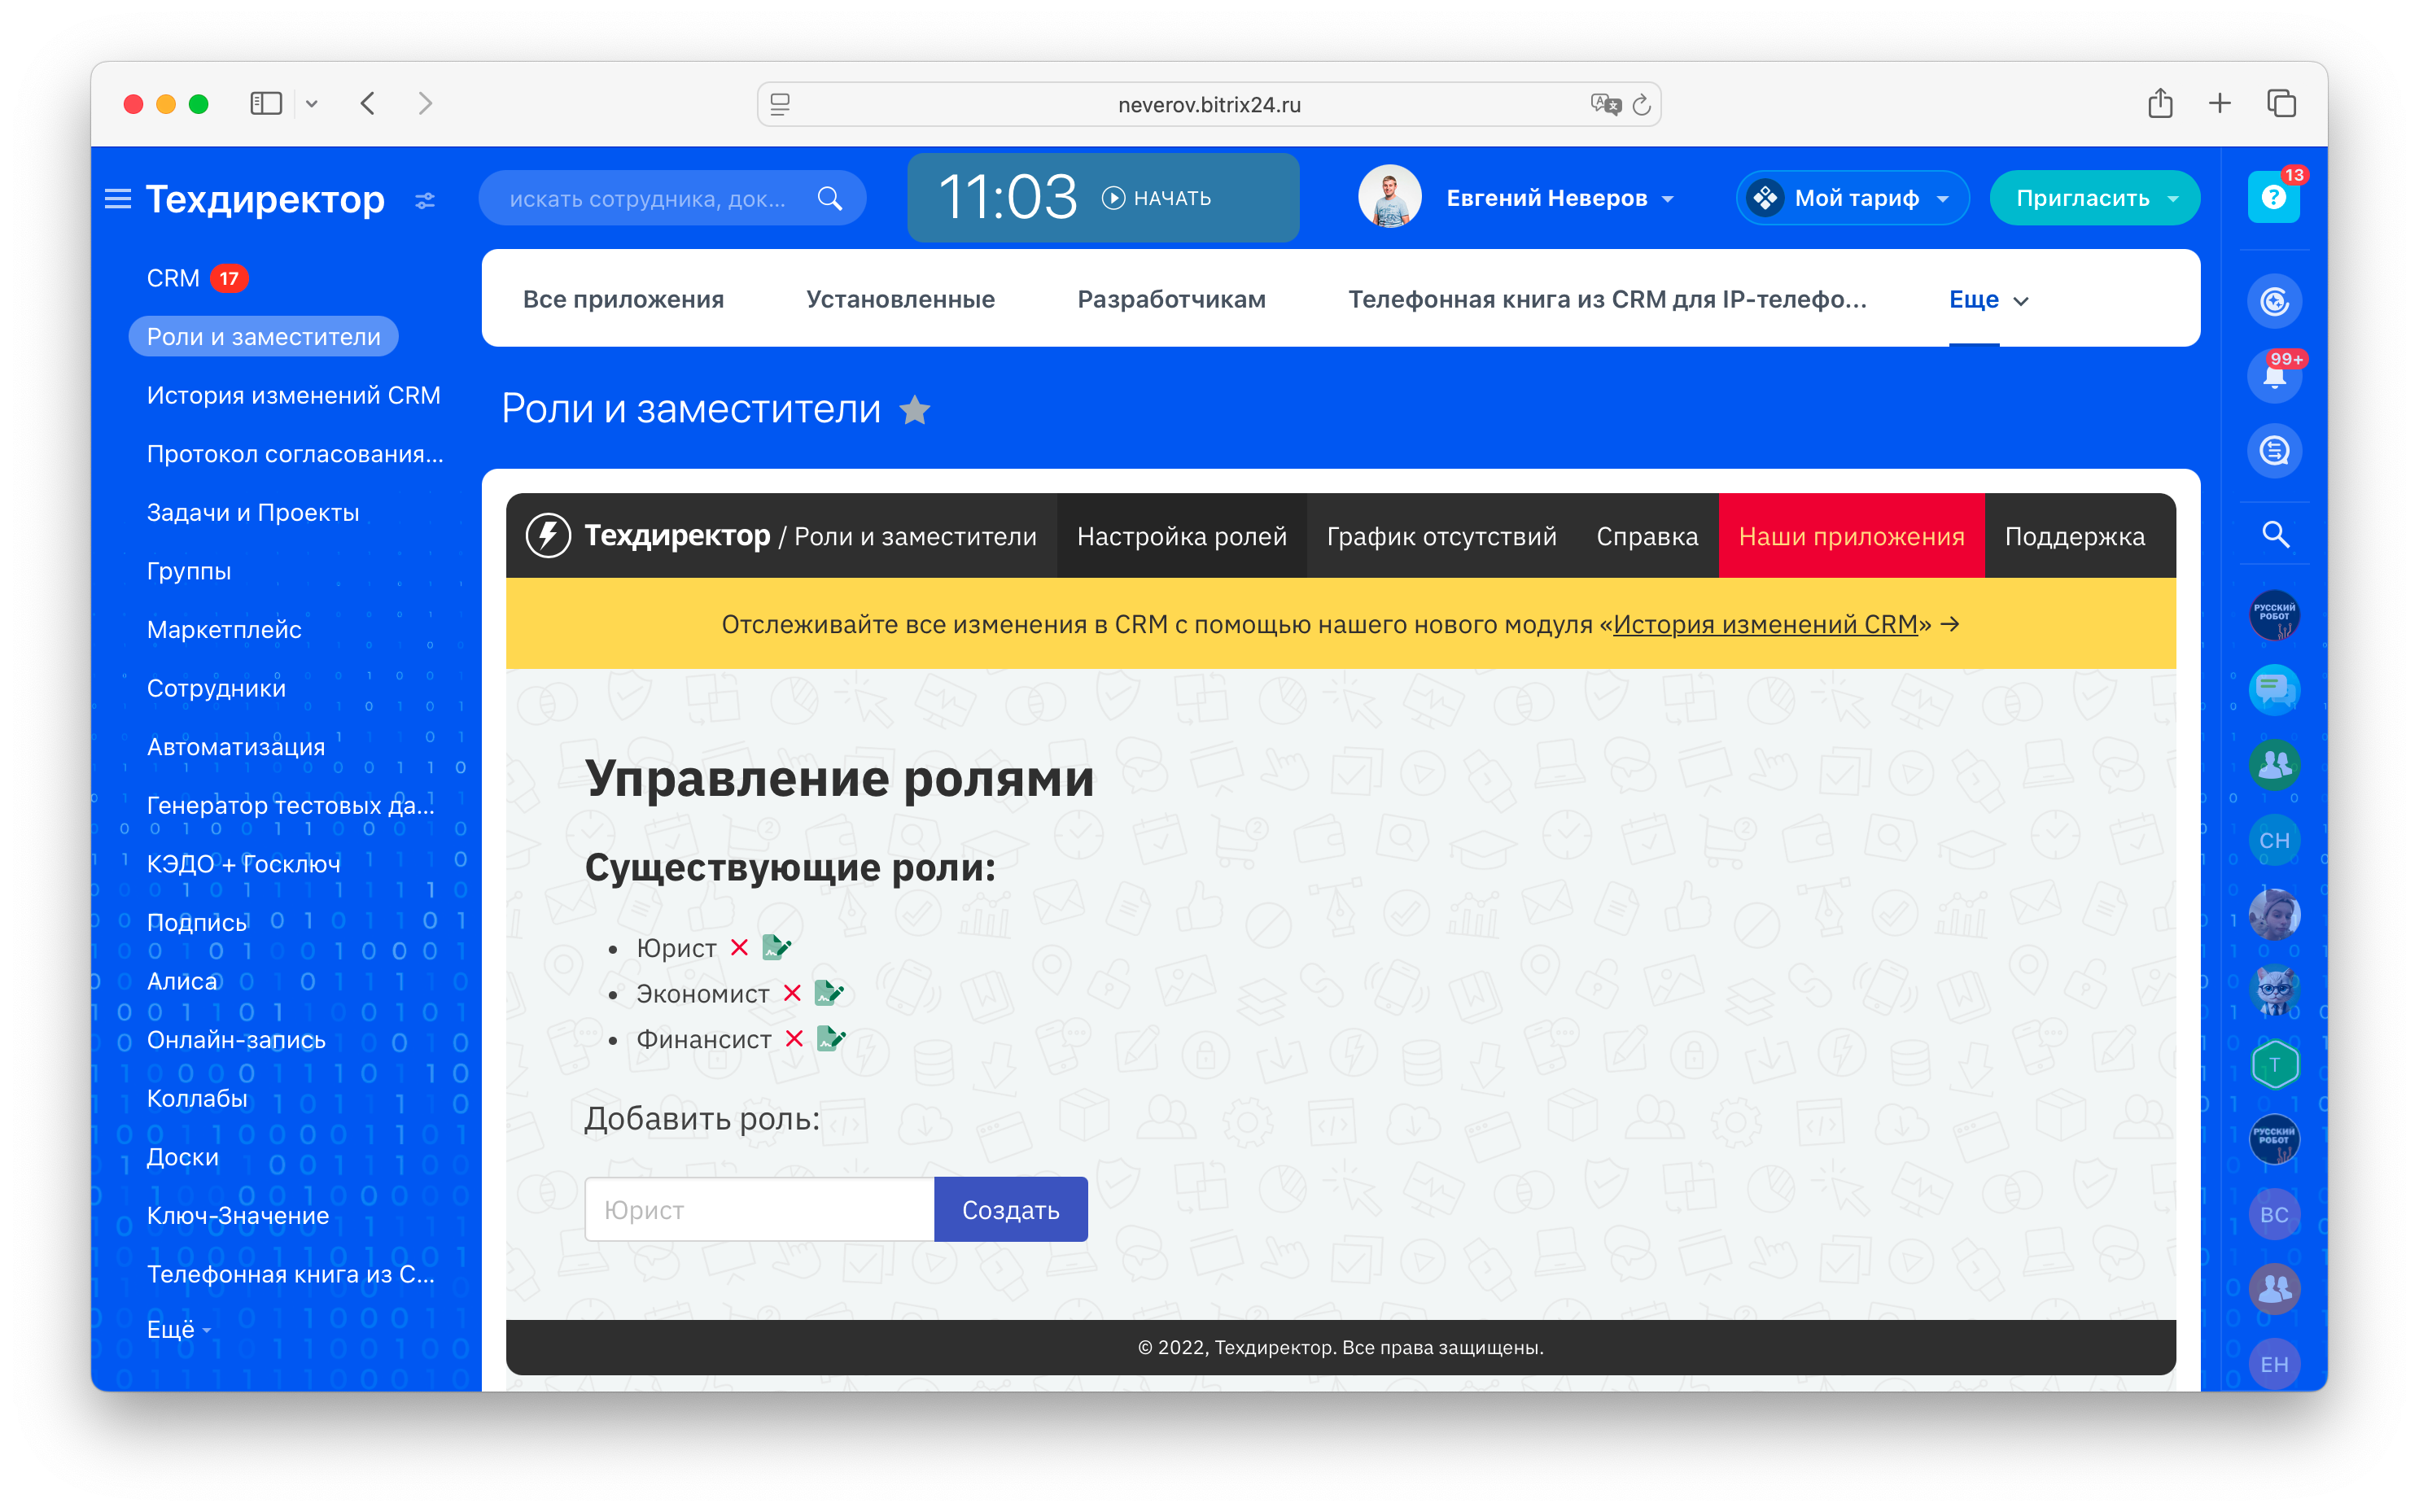Open help question mark icon
The width and height of the screenshot is (2419, 1512).
pos(2273,197)
